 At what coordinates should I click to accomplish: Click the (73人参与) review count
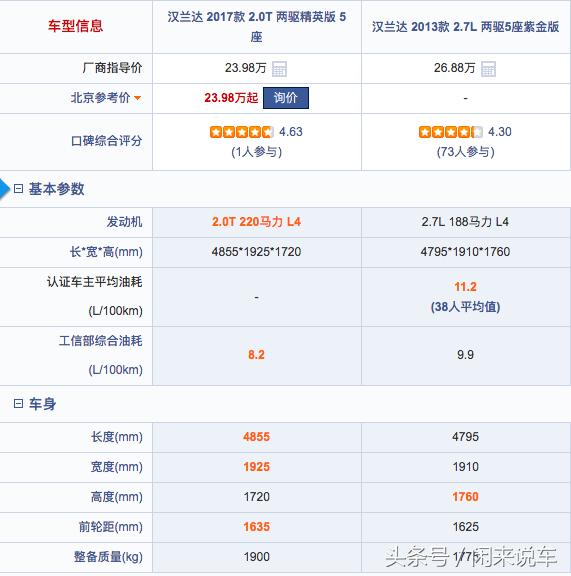(465, 152)
